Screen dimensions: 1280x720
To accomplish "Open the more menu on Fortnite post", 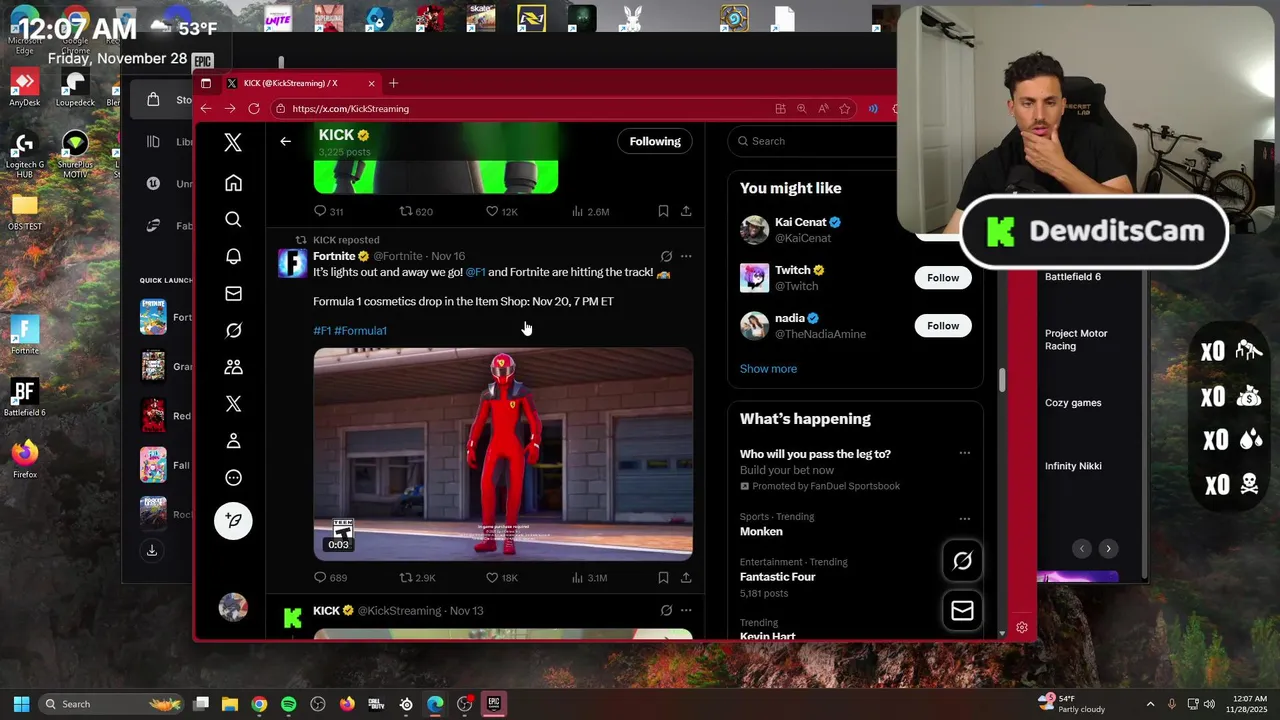I will pyautogui.click(x=686, y=256).
